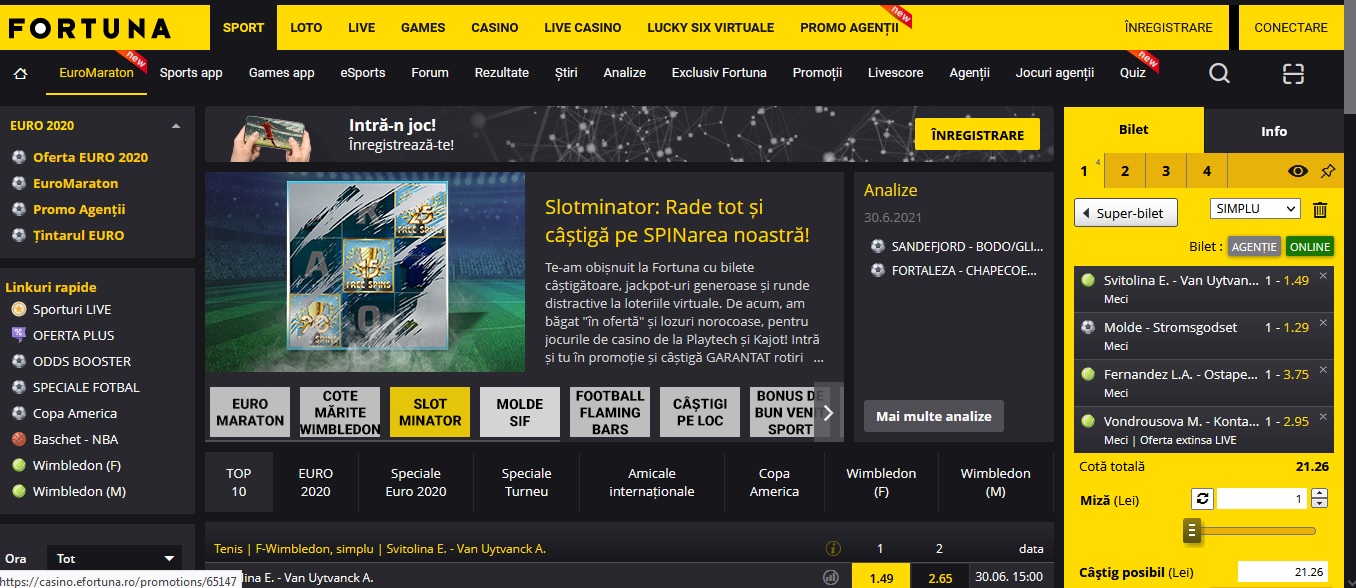Click the stake slider handle
This screenshot has height=588, width=1356.
pyautogui.click(x=1192, y=530)
